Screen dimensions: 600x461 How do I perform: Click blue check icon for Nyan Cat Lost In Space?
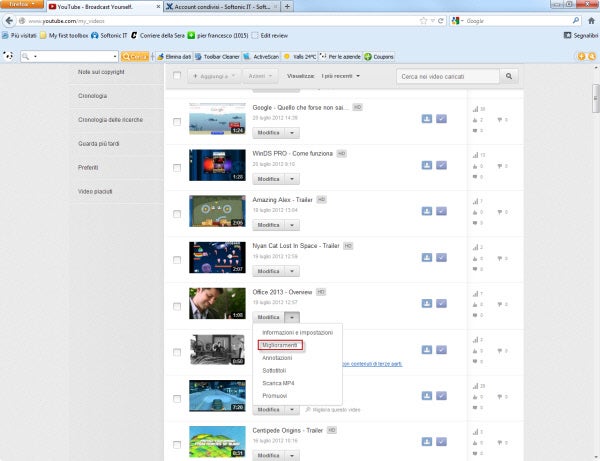pyautogui.click(x=441, y=257)
